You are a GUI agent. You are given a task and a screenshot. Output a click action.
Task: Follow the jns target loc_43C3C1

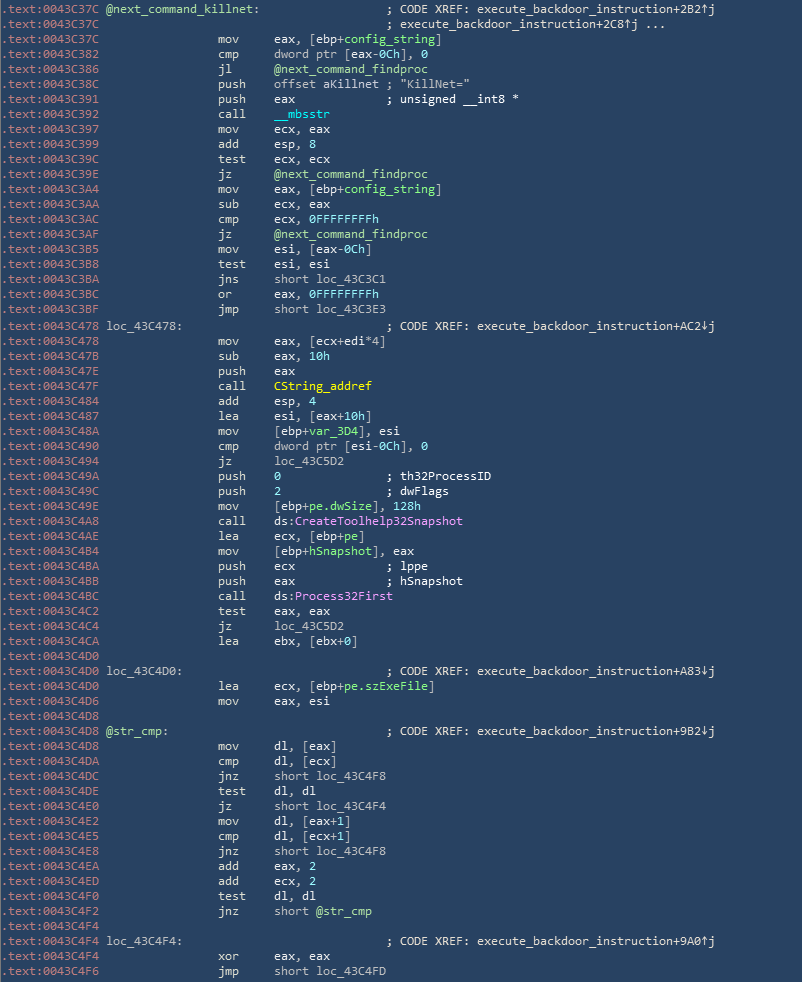[x=345, y=279]
